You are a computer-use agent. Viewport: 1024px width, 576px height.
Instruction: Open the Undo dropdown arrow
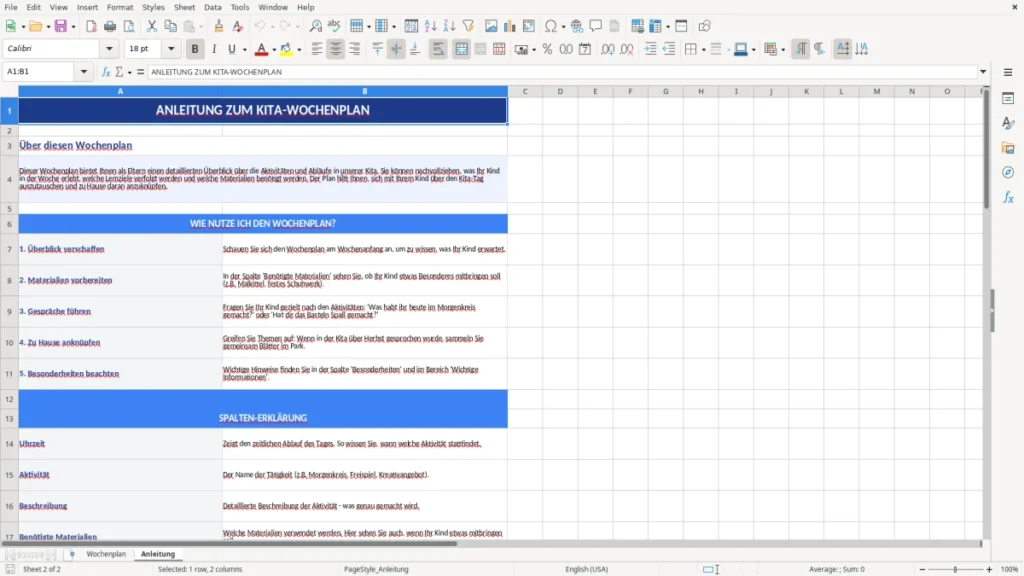point(272,27)
